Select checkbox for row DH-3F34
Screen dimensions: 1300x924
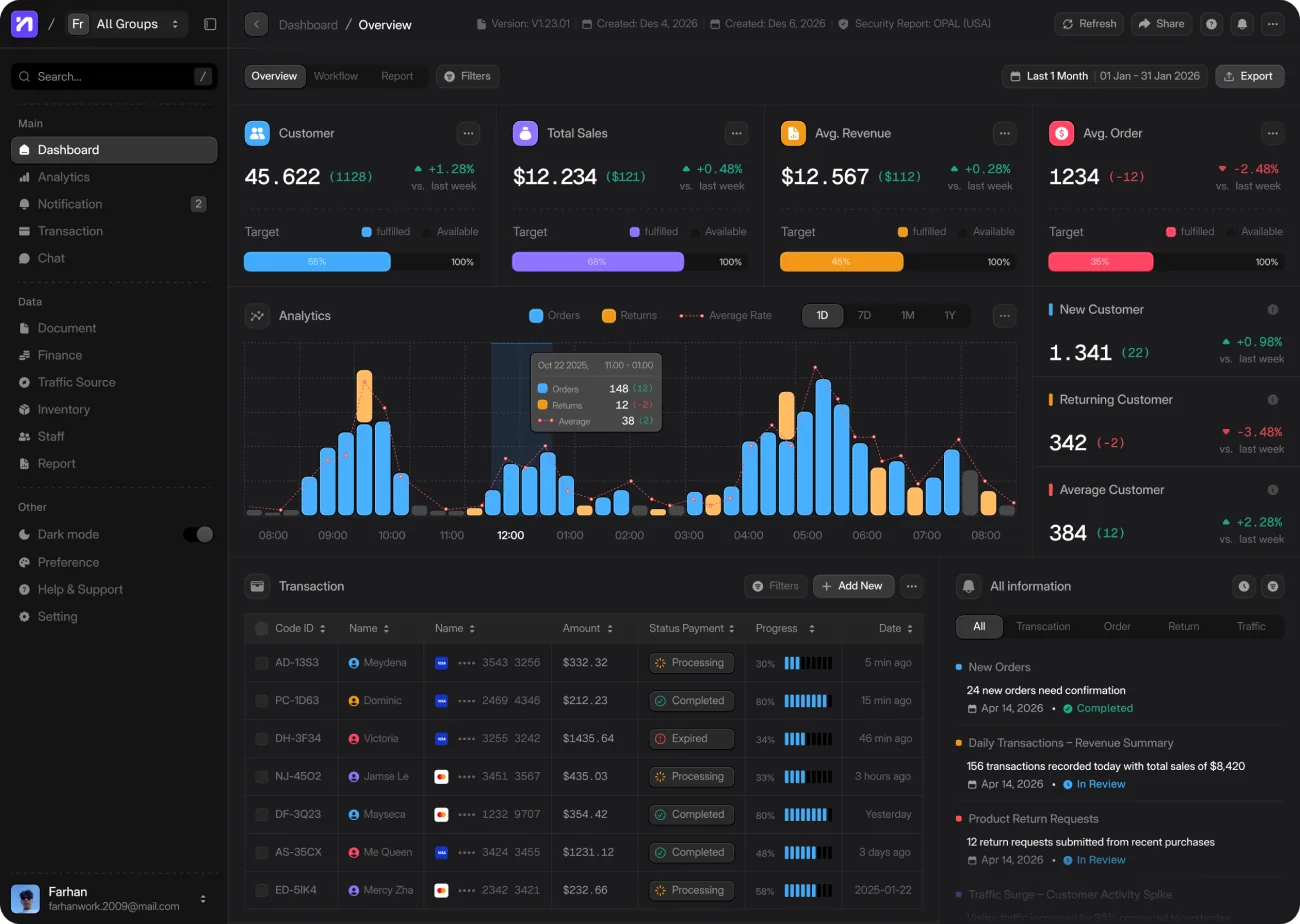(x=262, y=739)
